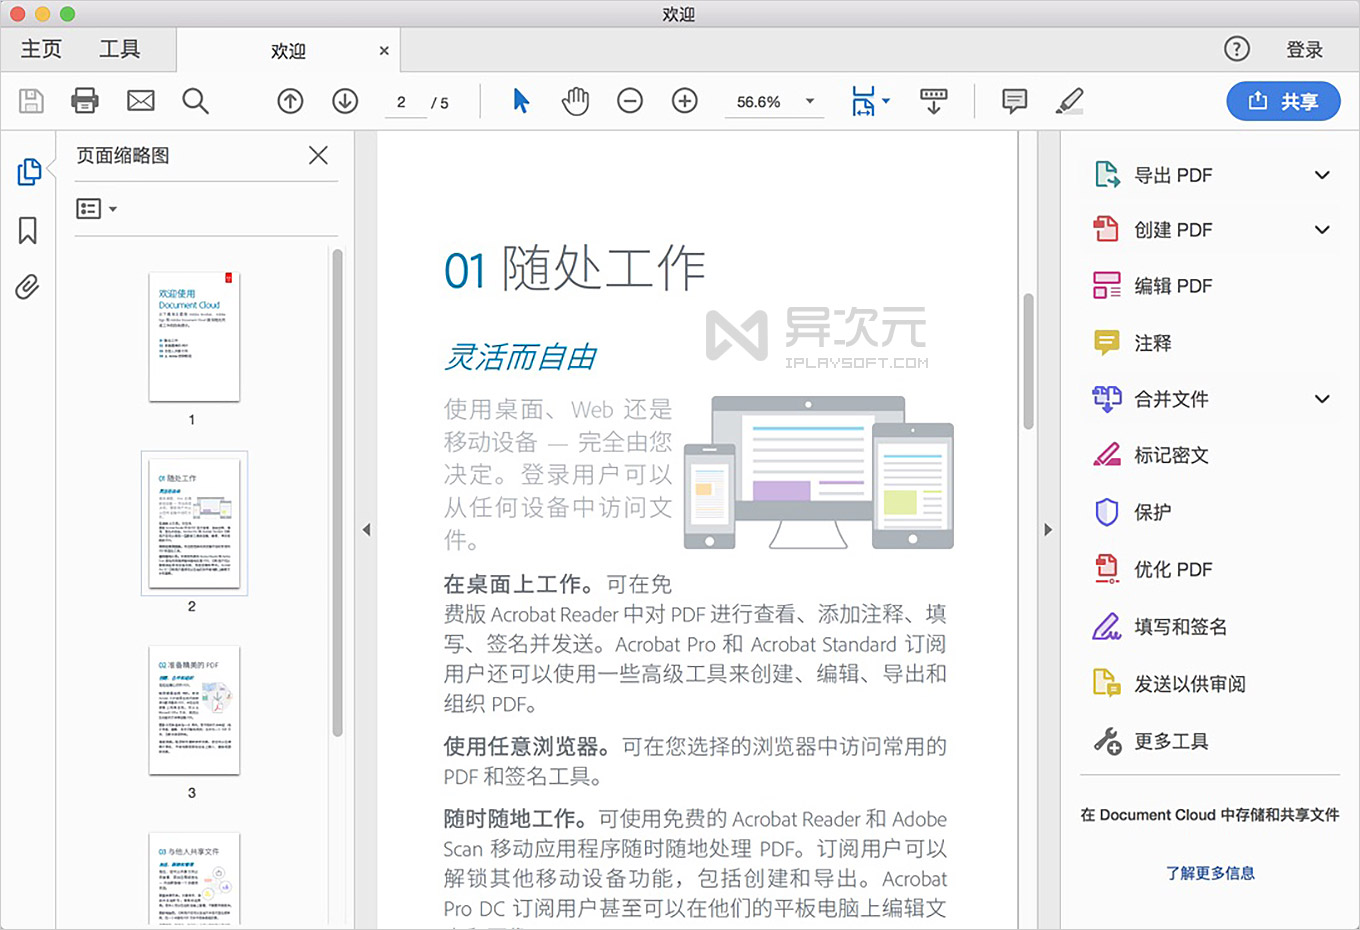Select the hand pan tool
Image resolution: width=1360 pixels, height=930 pixels.
(x=575, y=101)
